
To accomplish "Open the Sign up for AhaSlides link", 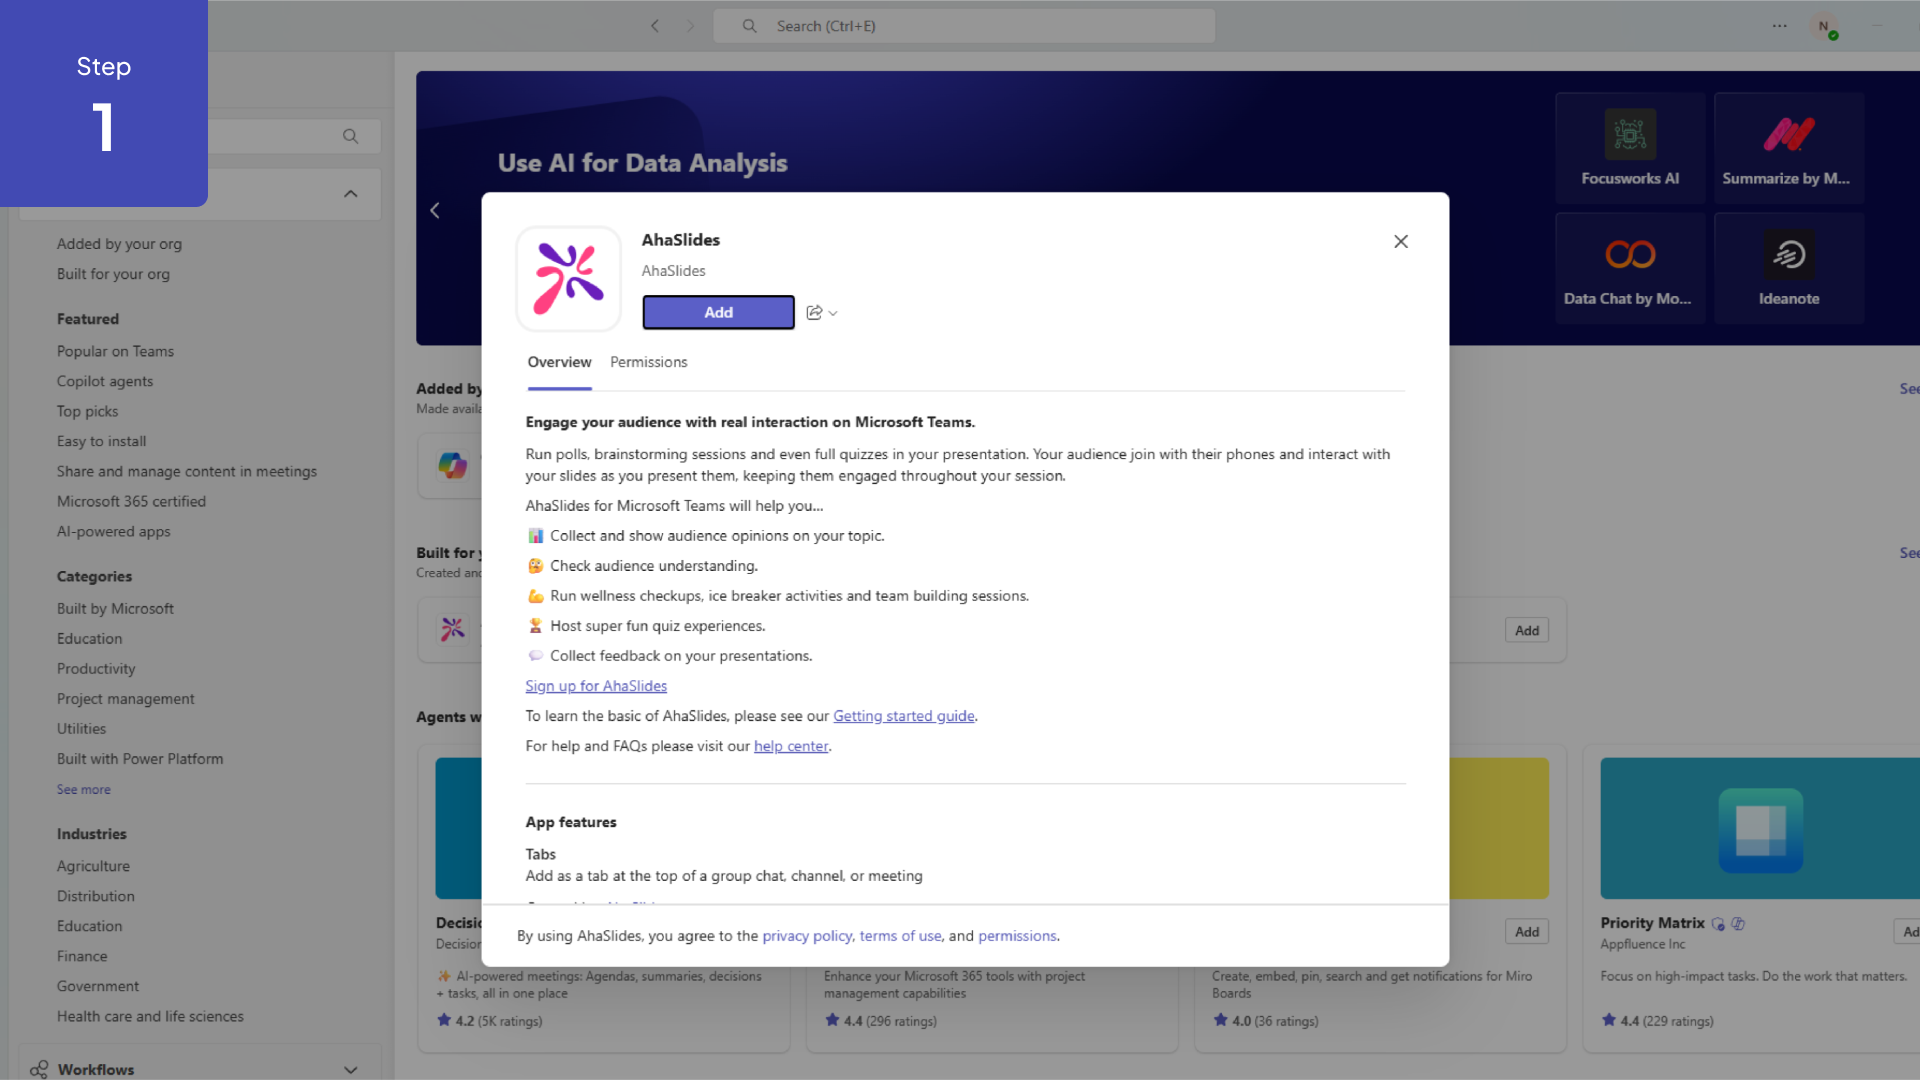I will pos(596,686).
